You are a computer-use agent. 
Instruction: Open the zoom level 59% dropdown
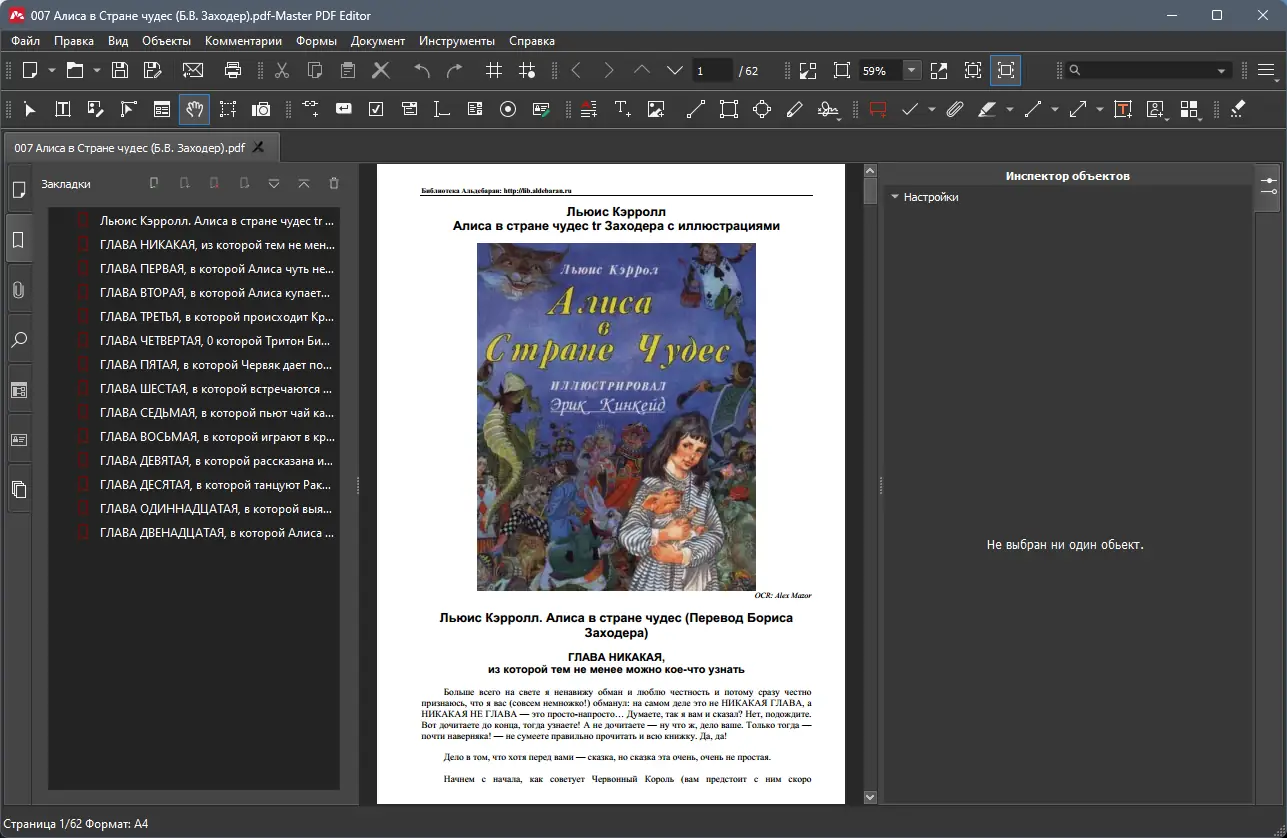pyautogui.click(x=912, y=70)
